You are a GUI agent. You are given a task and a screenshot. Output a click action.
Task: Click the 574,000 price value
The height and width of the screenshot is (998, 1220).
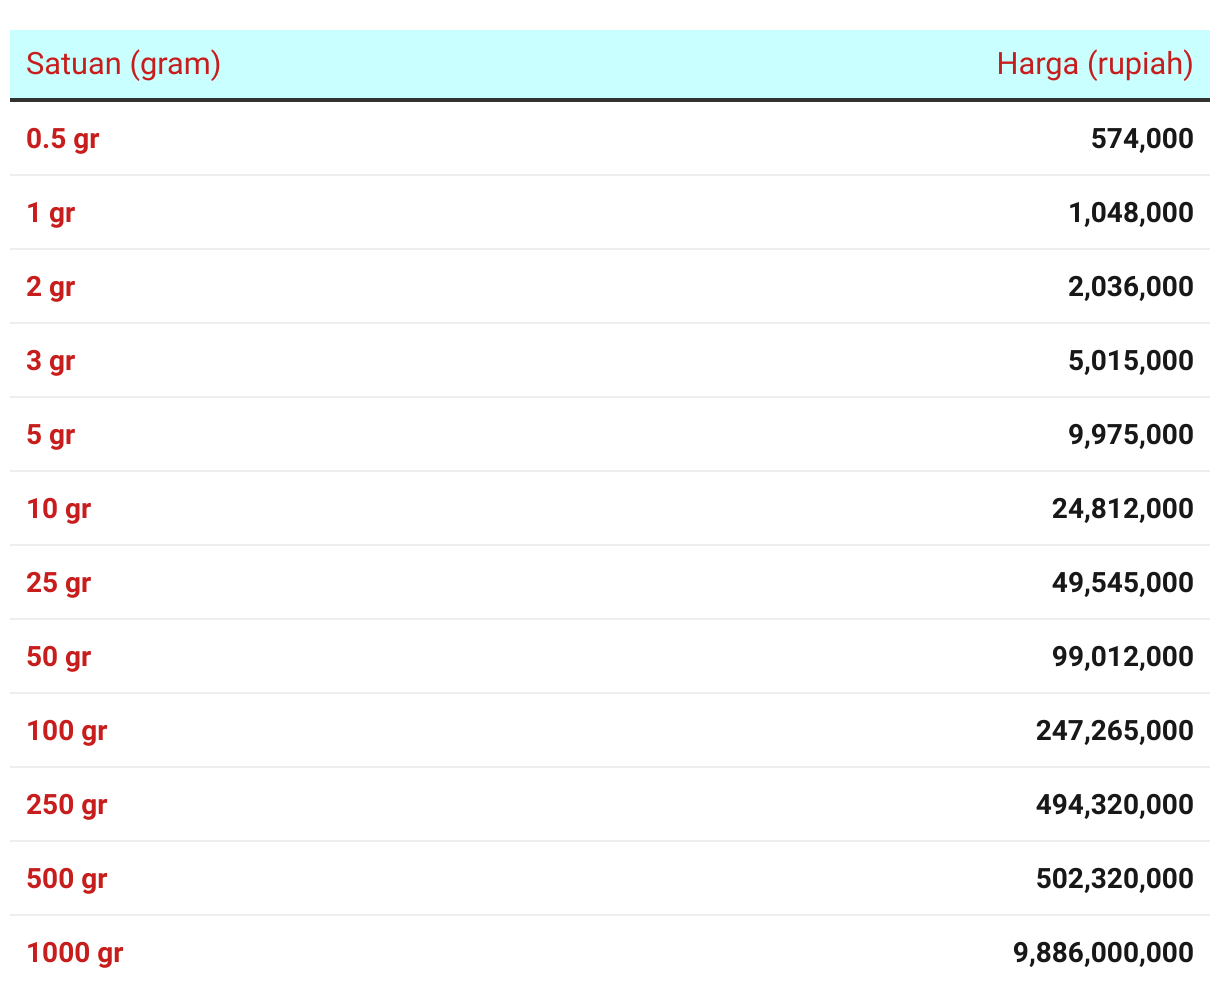(x=1142, y=138)
